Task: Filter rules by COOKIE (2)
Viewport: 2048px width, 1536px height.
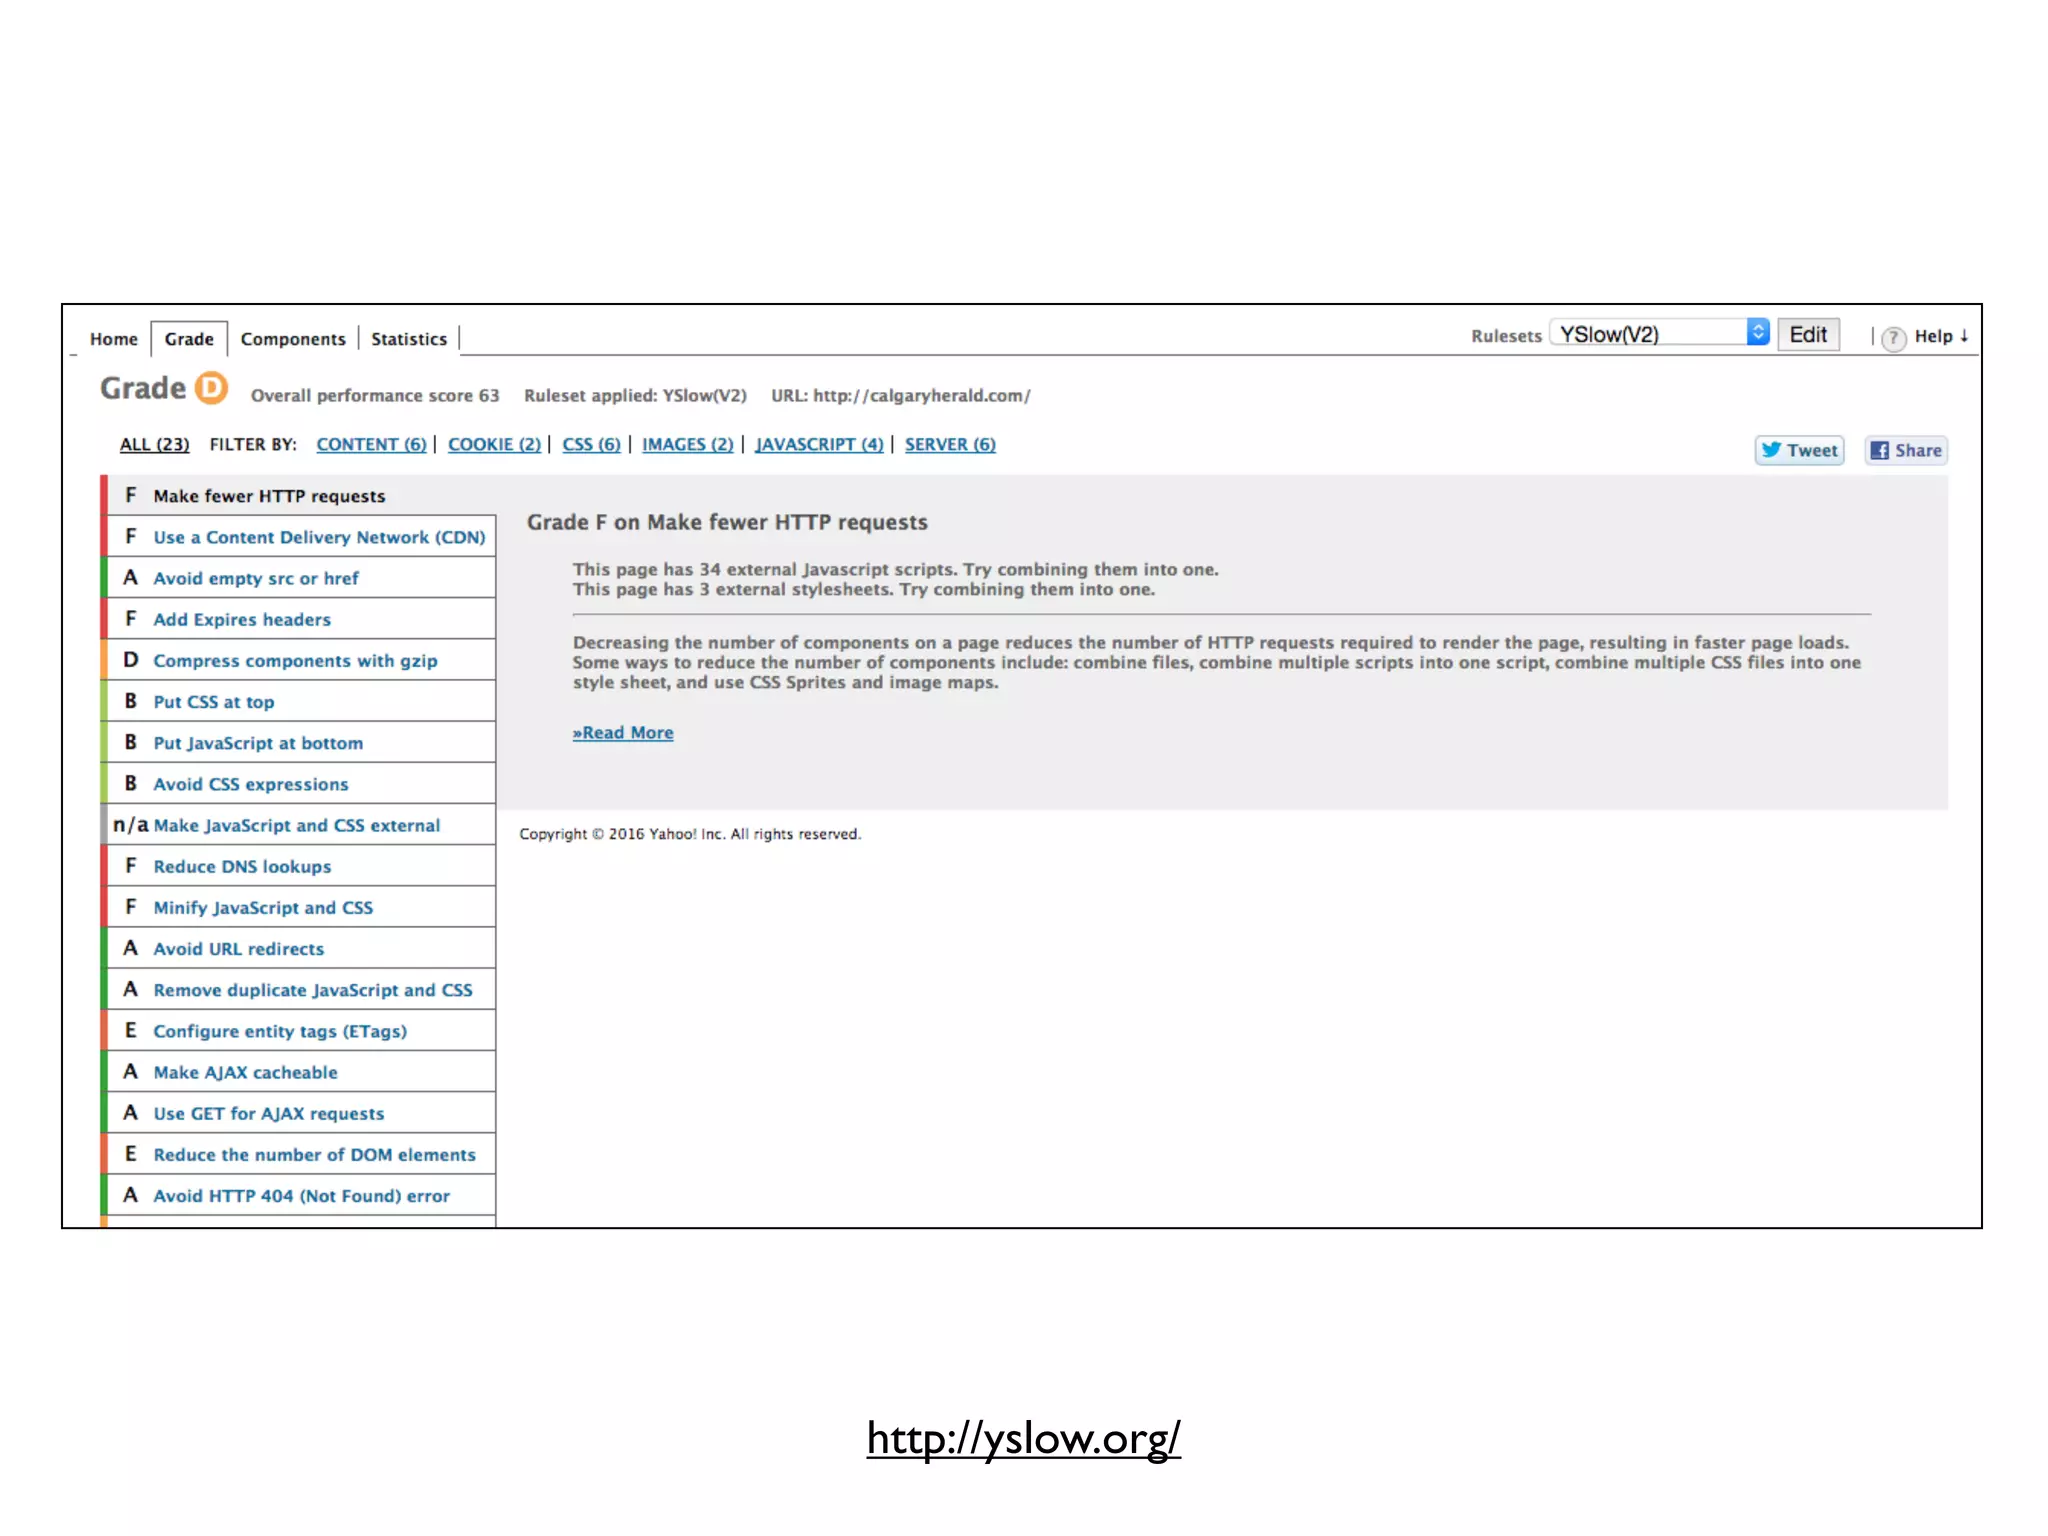Action: coord(494,444)
